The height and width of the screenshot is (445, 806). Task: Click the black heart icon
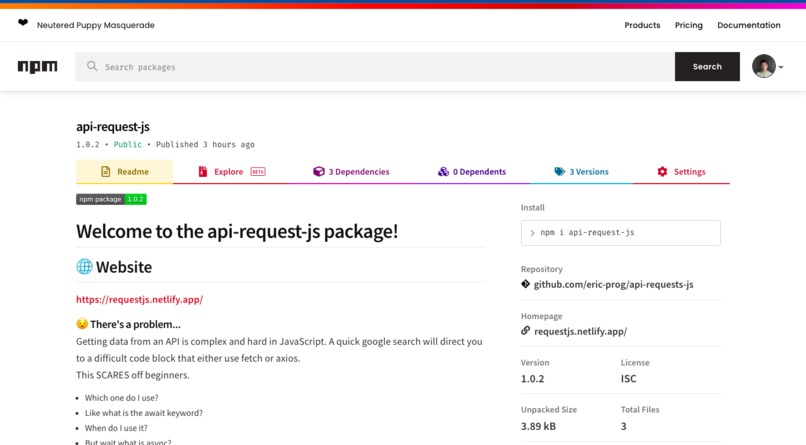click(23, 23)
